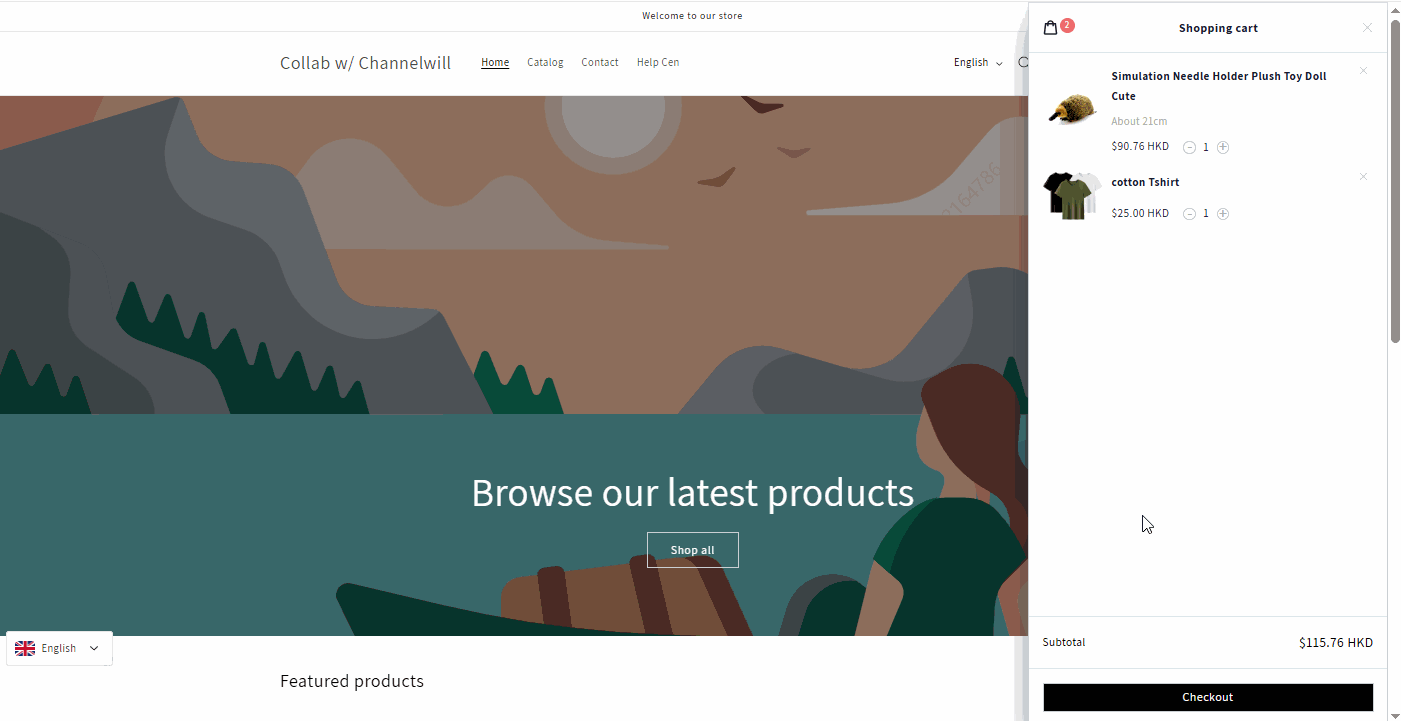Close the Shopping cart drawer
Viewport: 1401px width, 721px height.
[x=1367, y=28]
